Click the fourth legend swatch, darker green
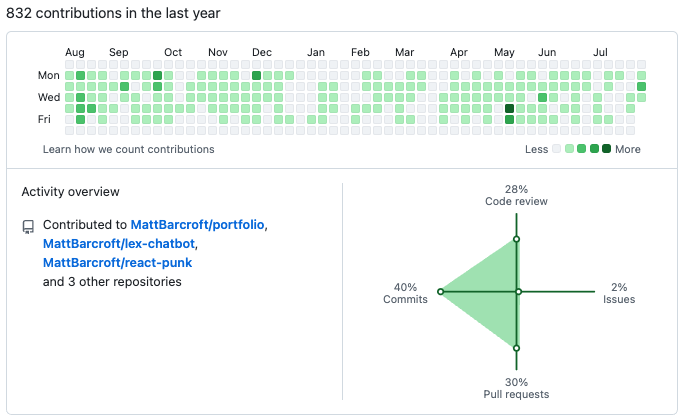This screenshot has height=420, width=685. [594, 149]
